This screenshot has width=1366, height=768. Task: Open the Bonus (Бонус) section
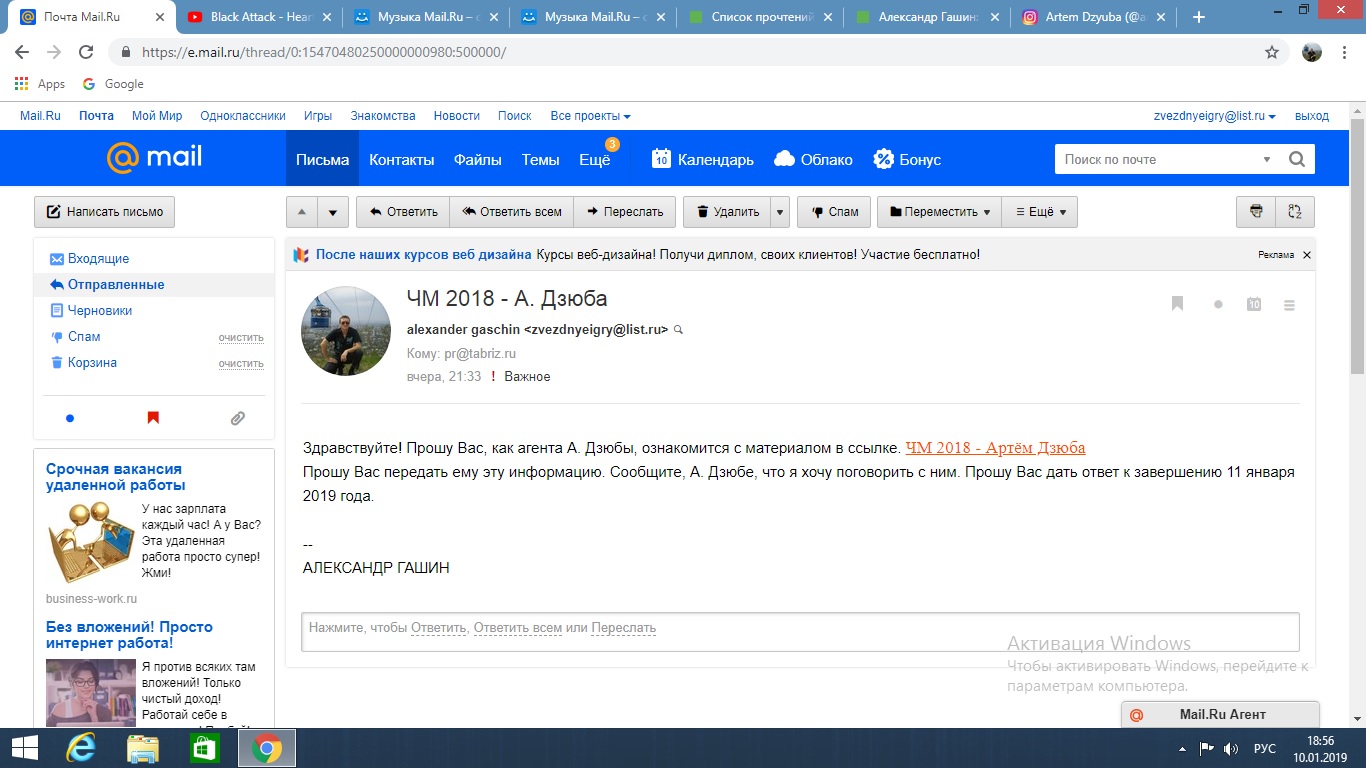(x=907, y=159)
